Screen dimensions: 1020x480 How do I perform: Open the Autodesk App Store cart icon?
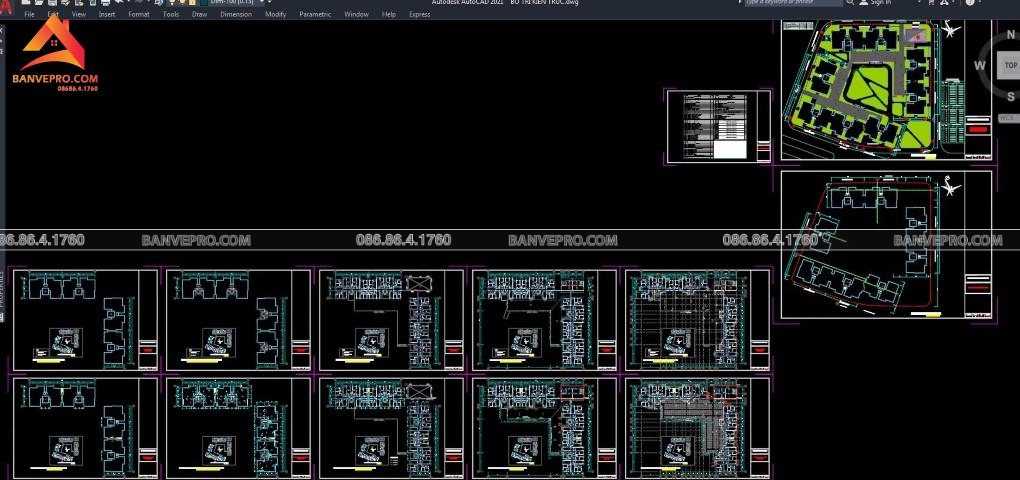pos(932,3)
